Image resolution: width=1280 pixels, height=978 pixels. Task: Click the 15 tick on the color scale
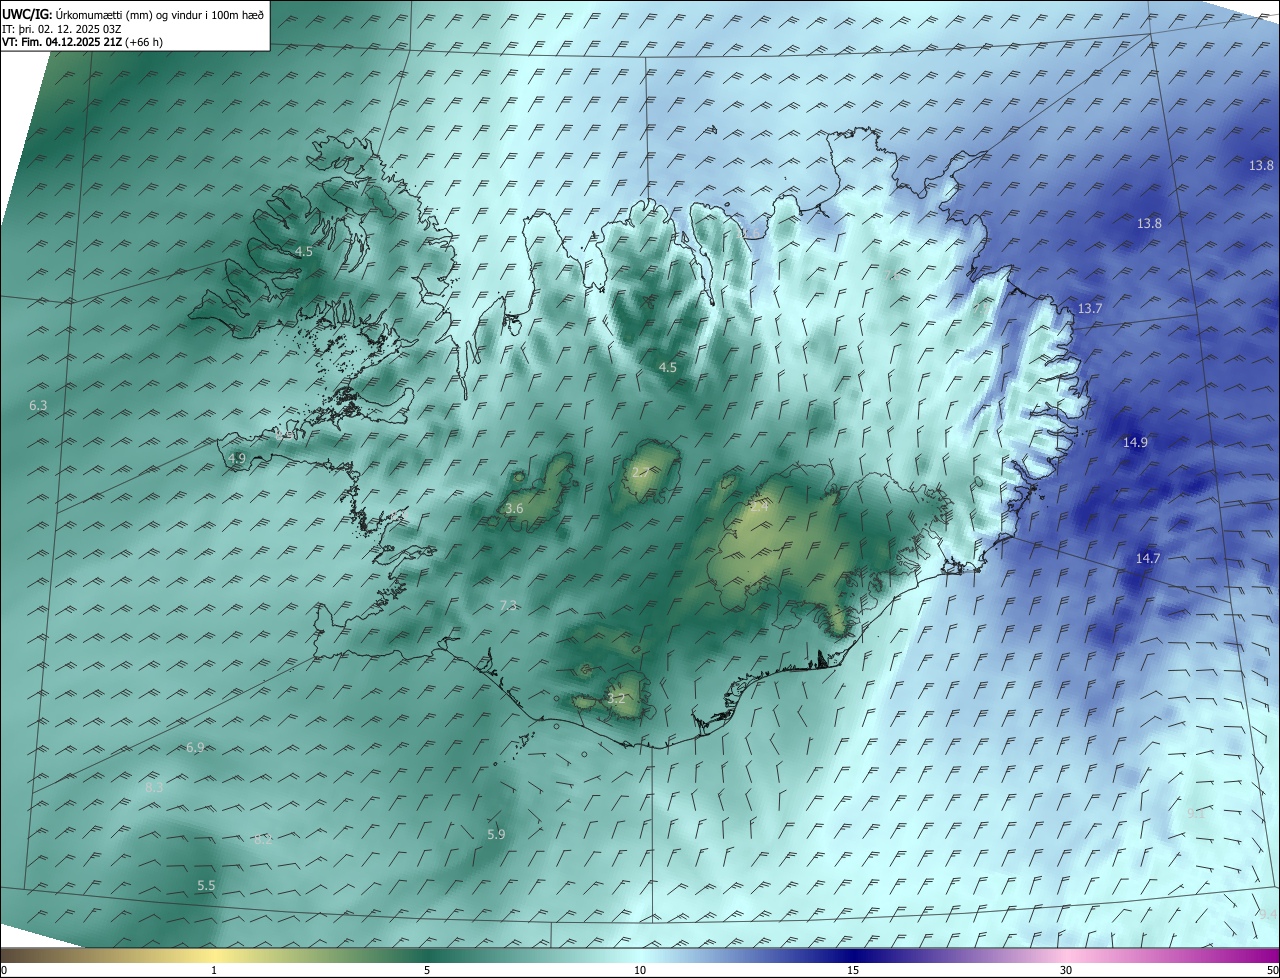pos(853,971)
